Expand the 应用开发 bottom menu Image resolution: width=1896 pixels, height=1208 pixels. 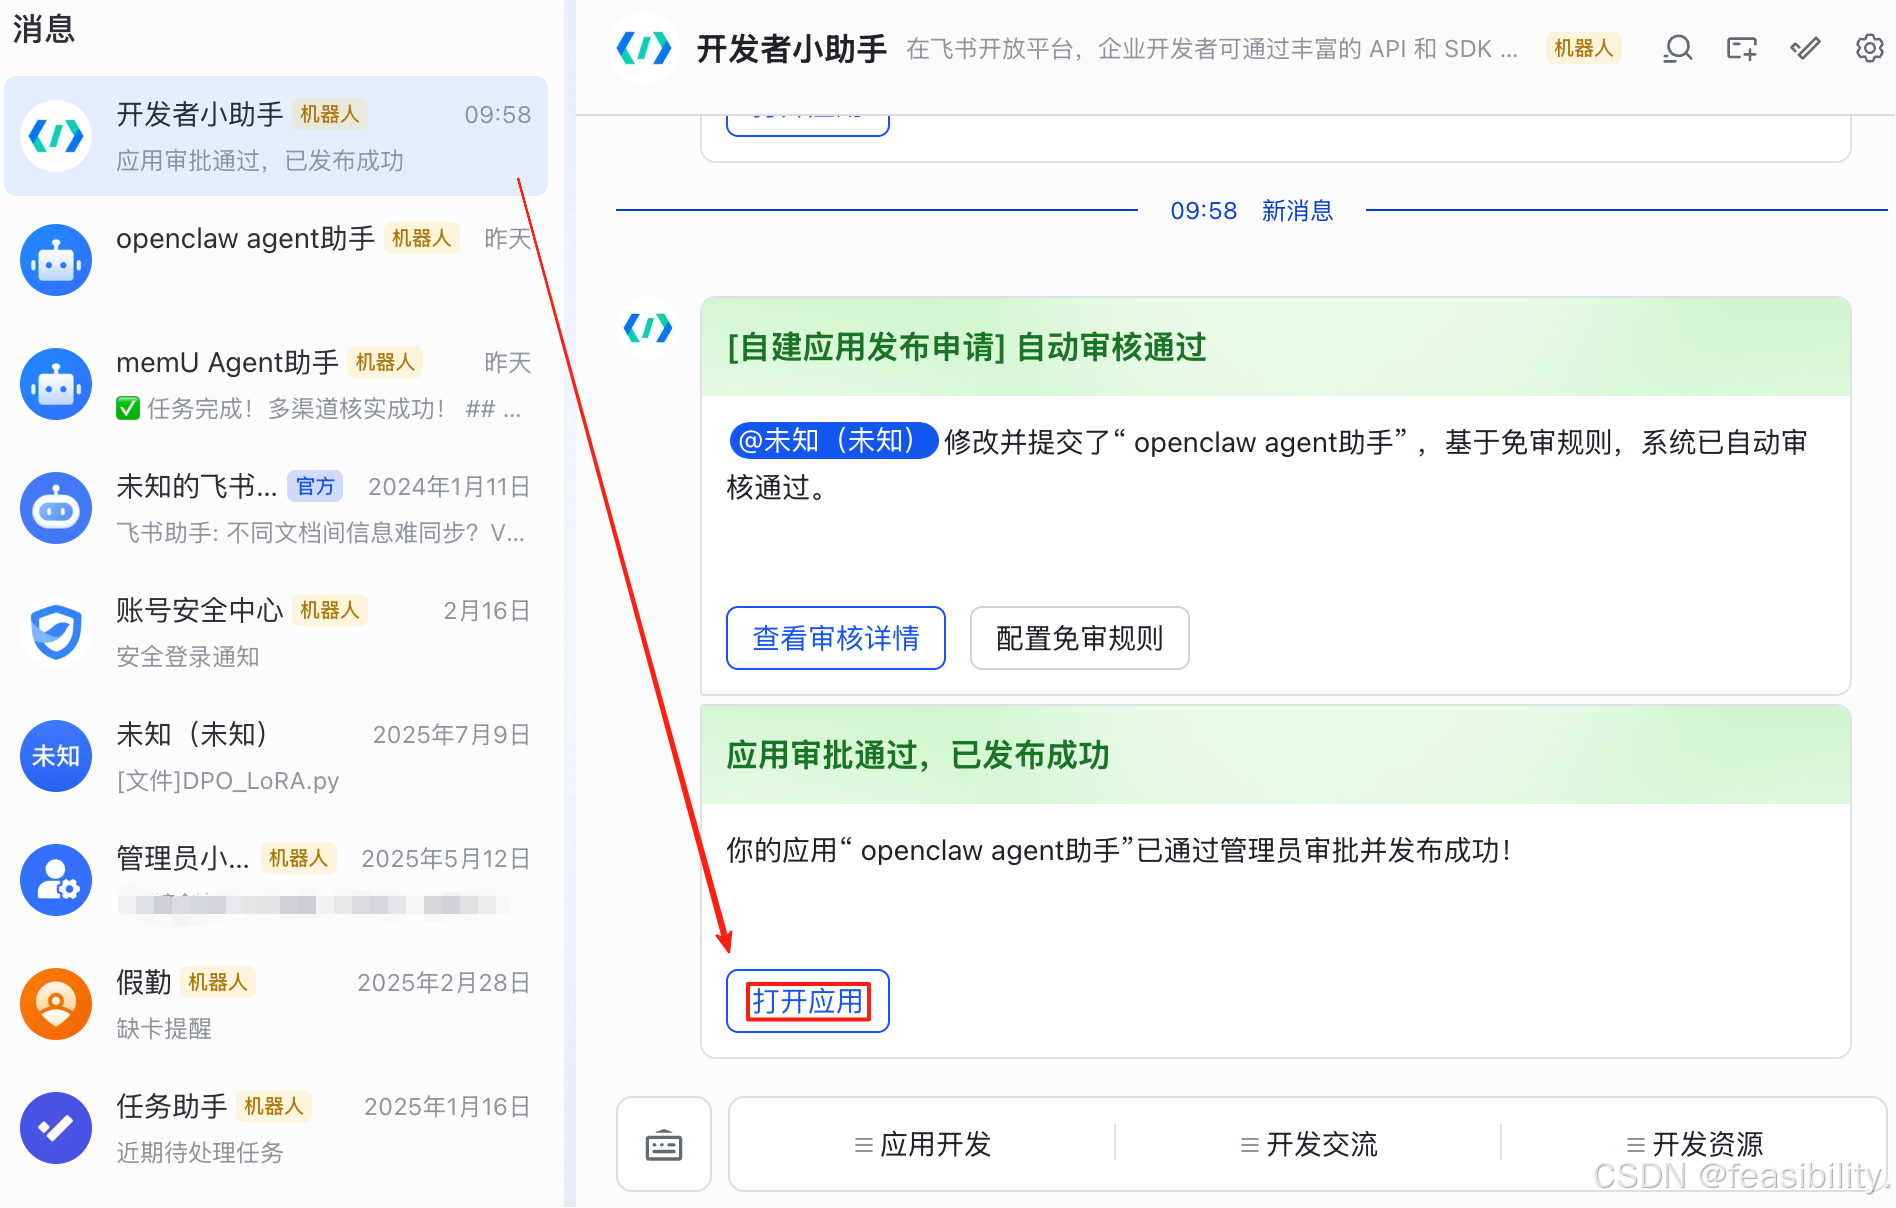pos(920,1144)
